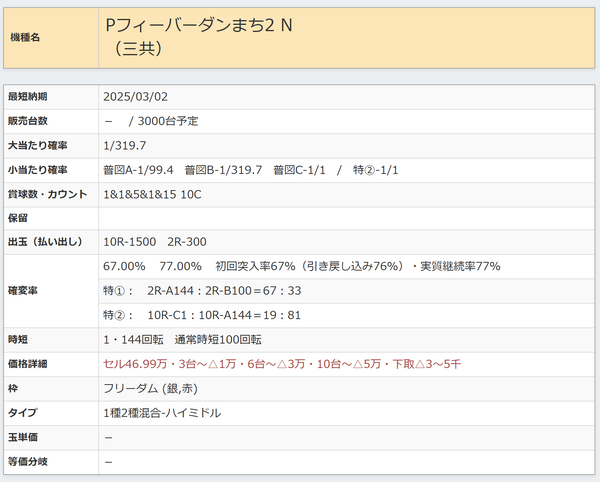Click the '出玉（払い出し）' row label
This screenshot has height=482, width=600.
[x=45, y=242]
